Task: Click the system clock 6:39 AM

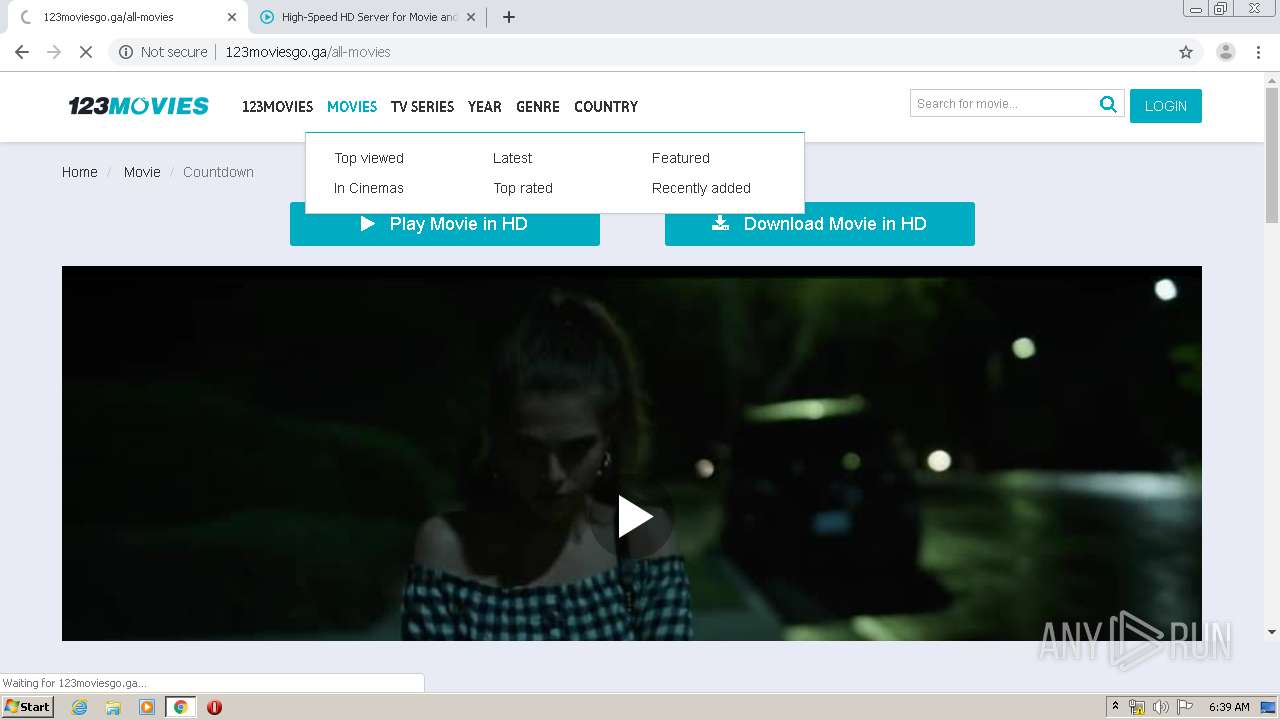Action: click(x=1229, y=707)
